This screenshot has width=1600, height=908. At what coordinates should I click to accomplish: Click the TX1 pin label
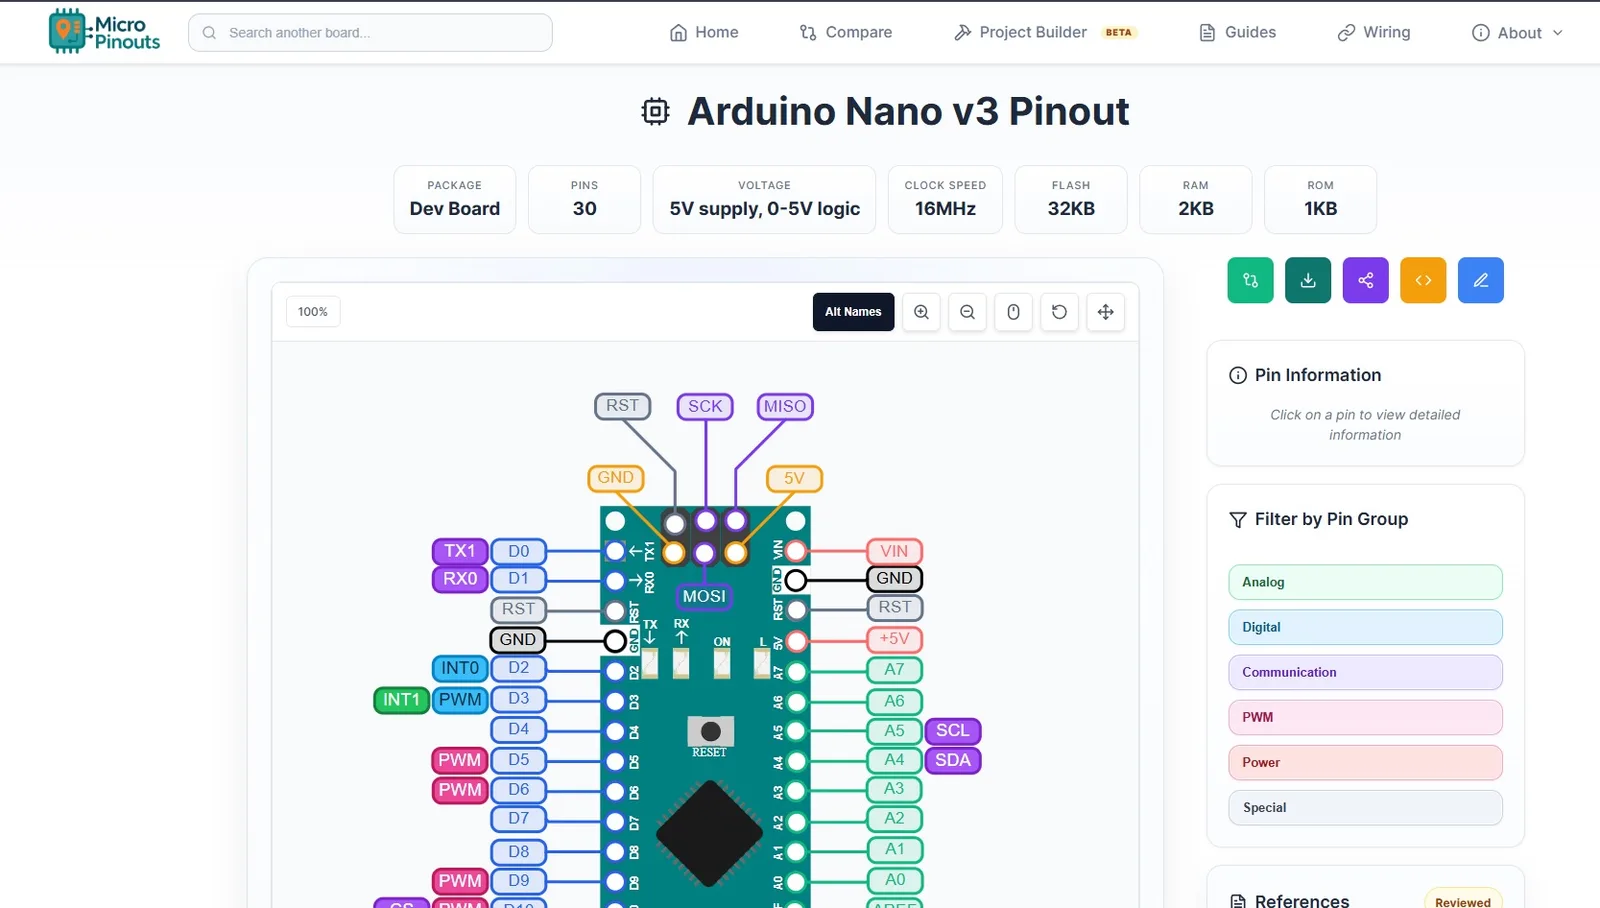point(460,551)
